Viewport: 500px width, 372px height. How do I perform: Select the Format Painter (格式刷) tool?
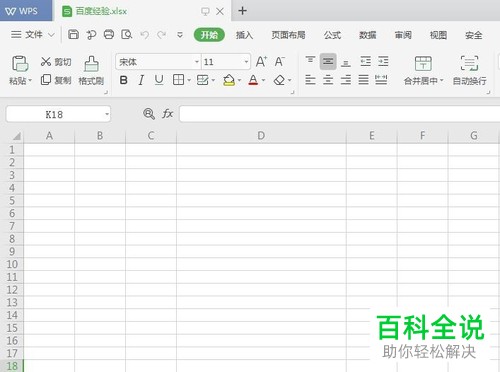[x=91, y=70]
